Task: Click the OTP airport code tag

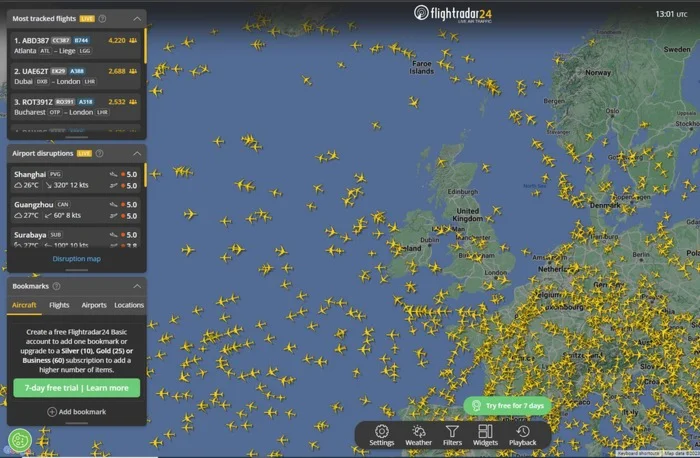Action: (x=55, y=112)
